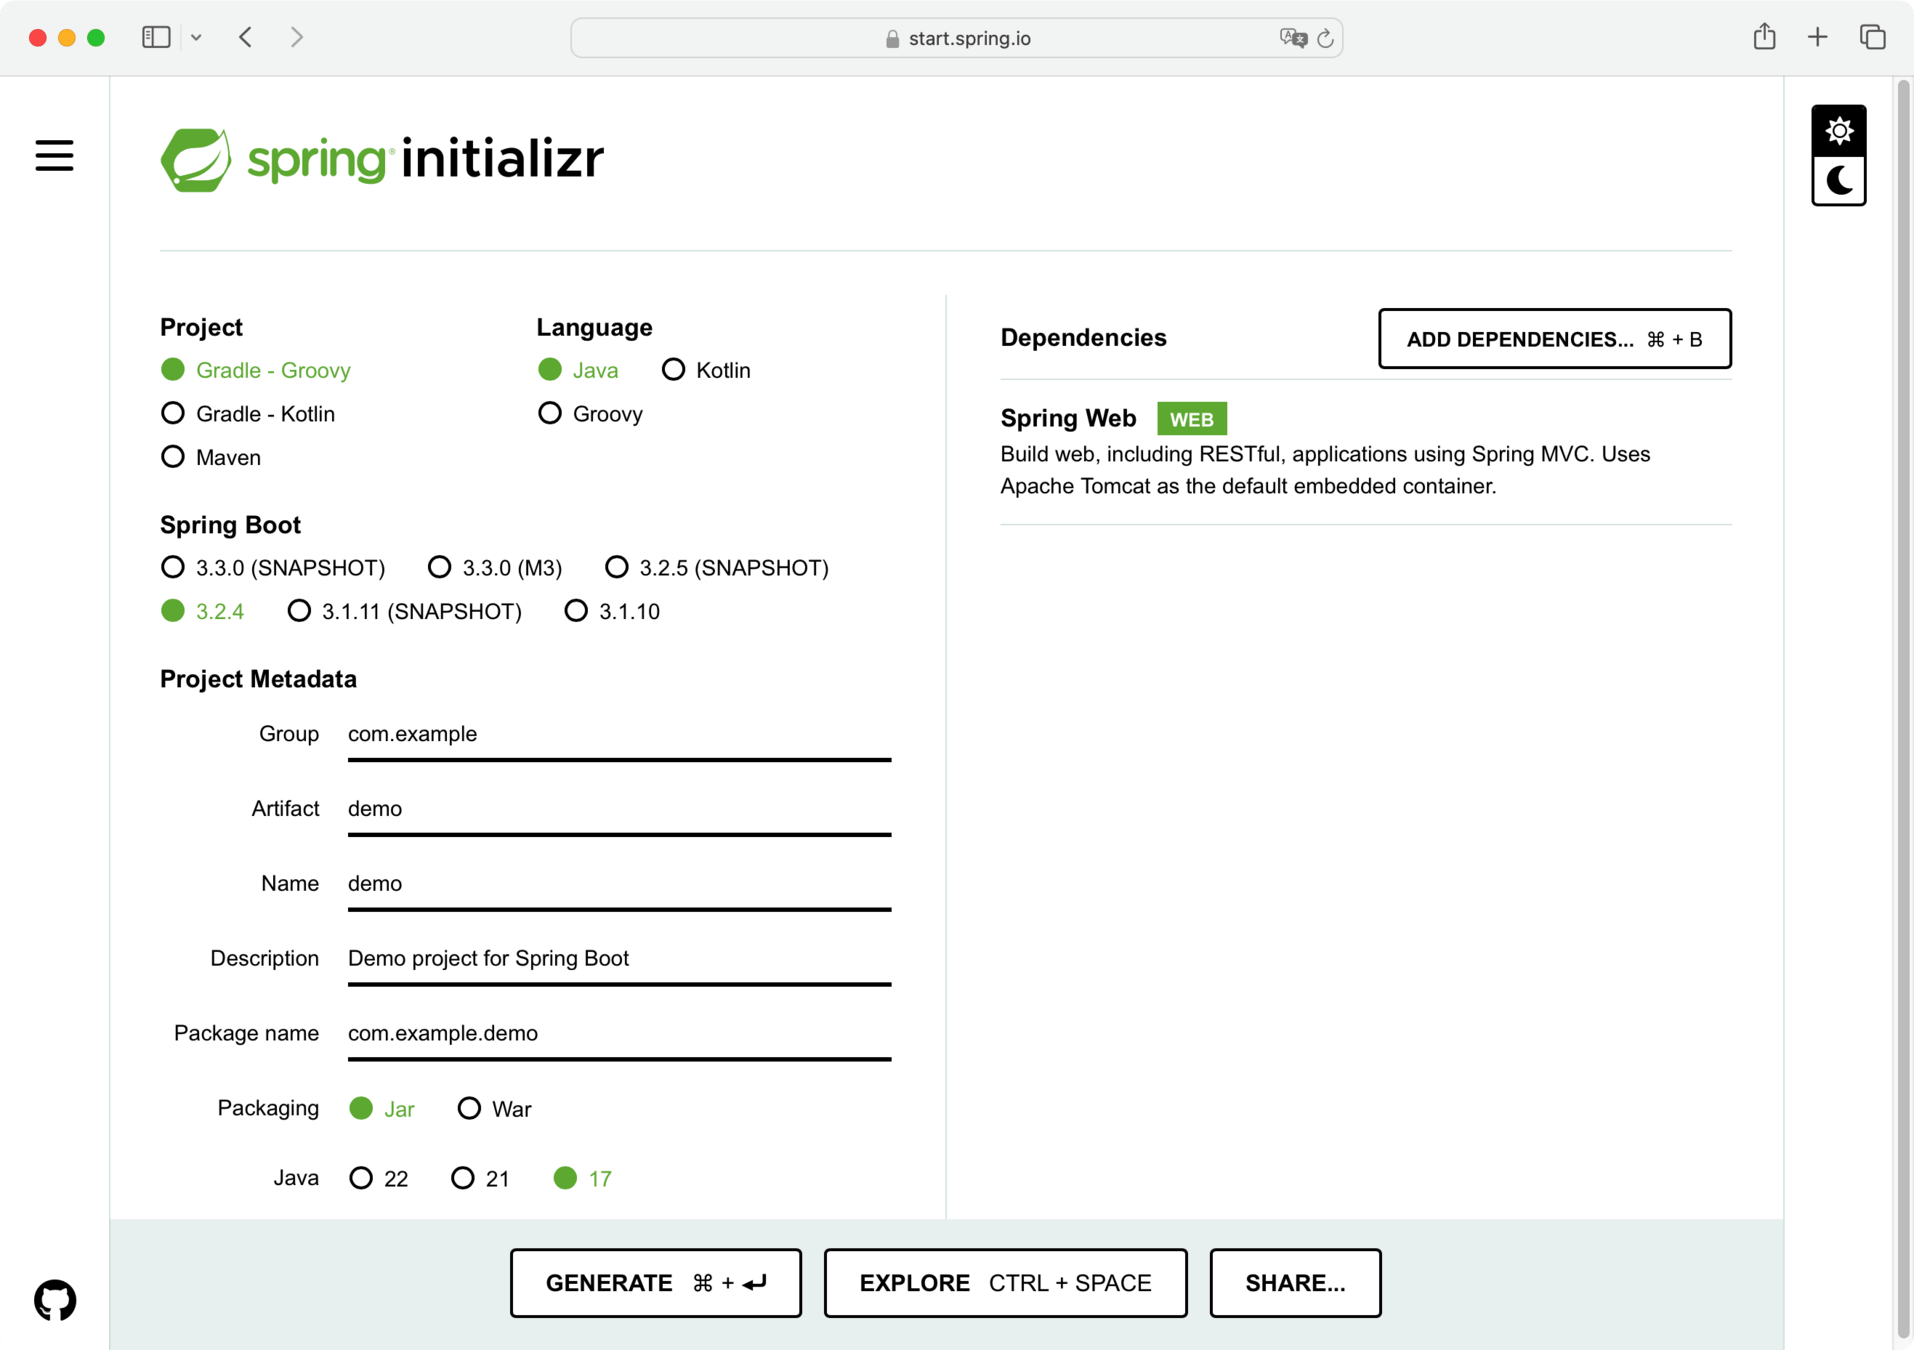
Task: Click the Add Dependencies button
Action: click(1554, 339)
